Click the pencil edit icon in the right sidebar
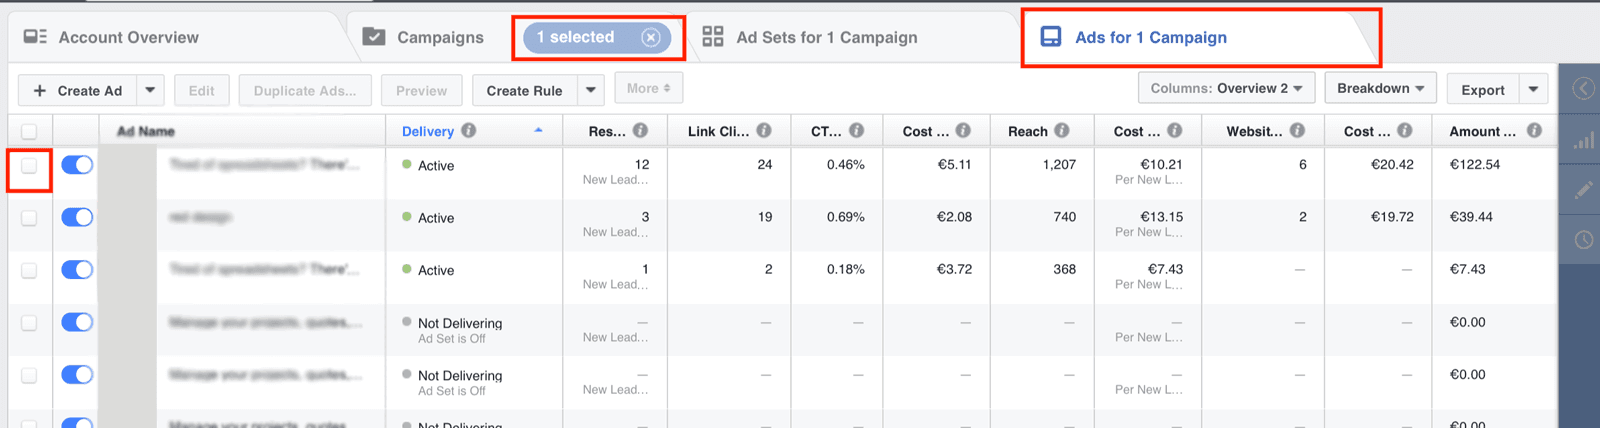This screenshot has height=428, width=1600. coord(1583,190)
